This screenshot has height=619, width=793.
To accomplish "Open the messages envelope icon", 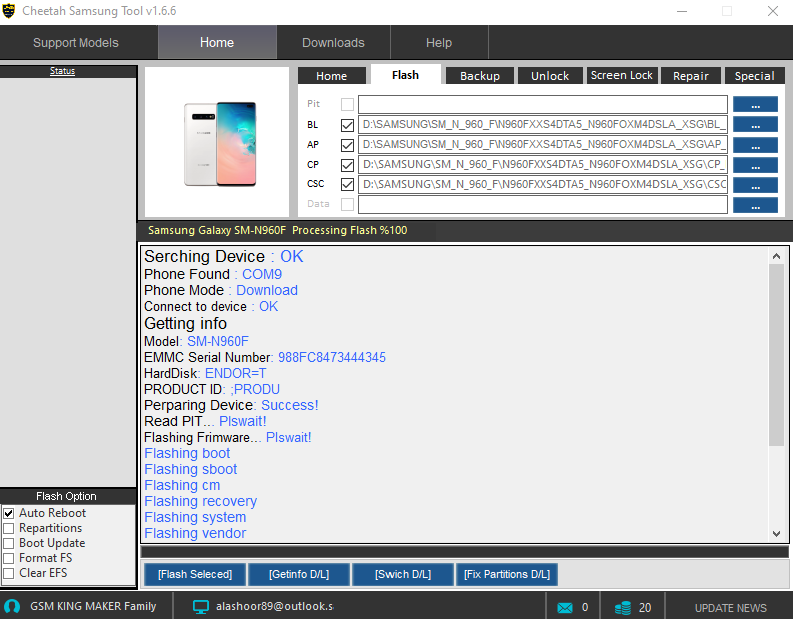I will (565, 607).
